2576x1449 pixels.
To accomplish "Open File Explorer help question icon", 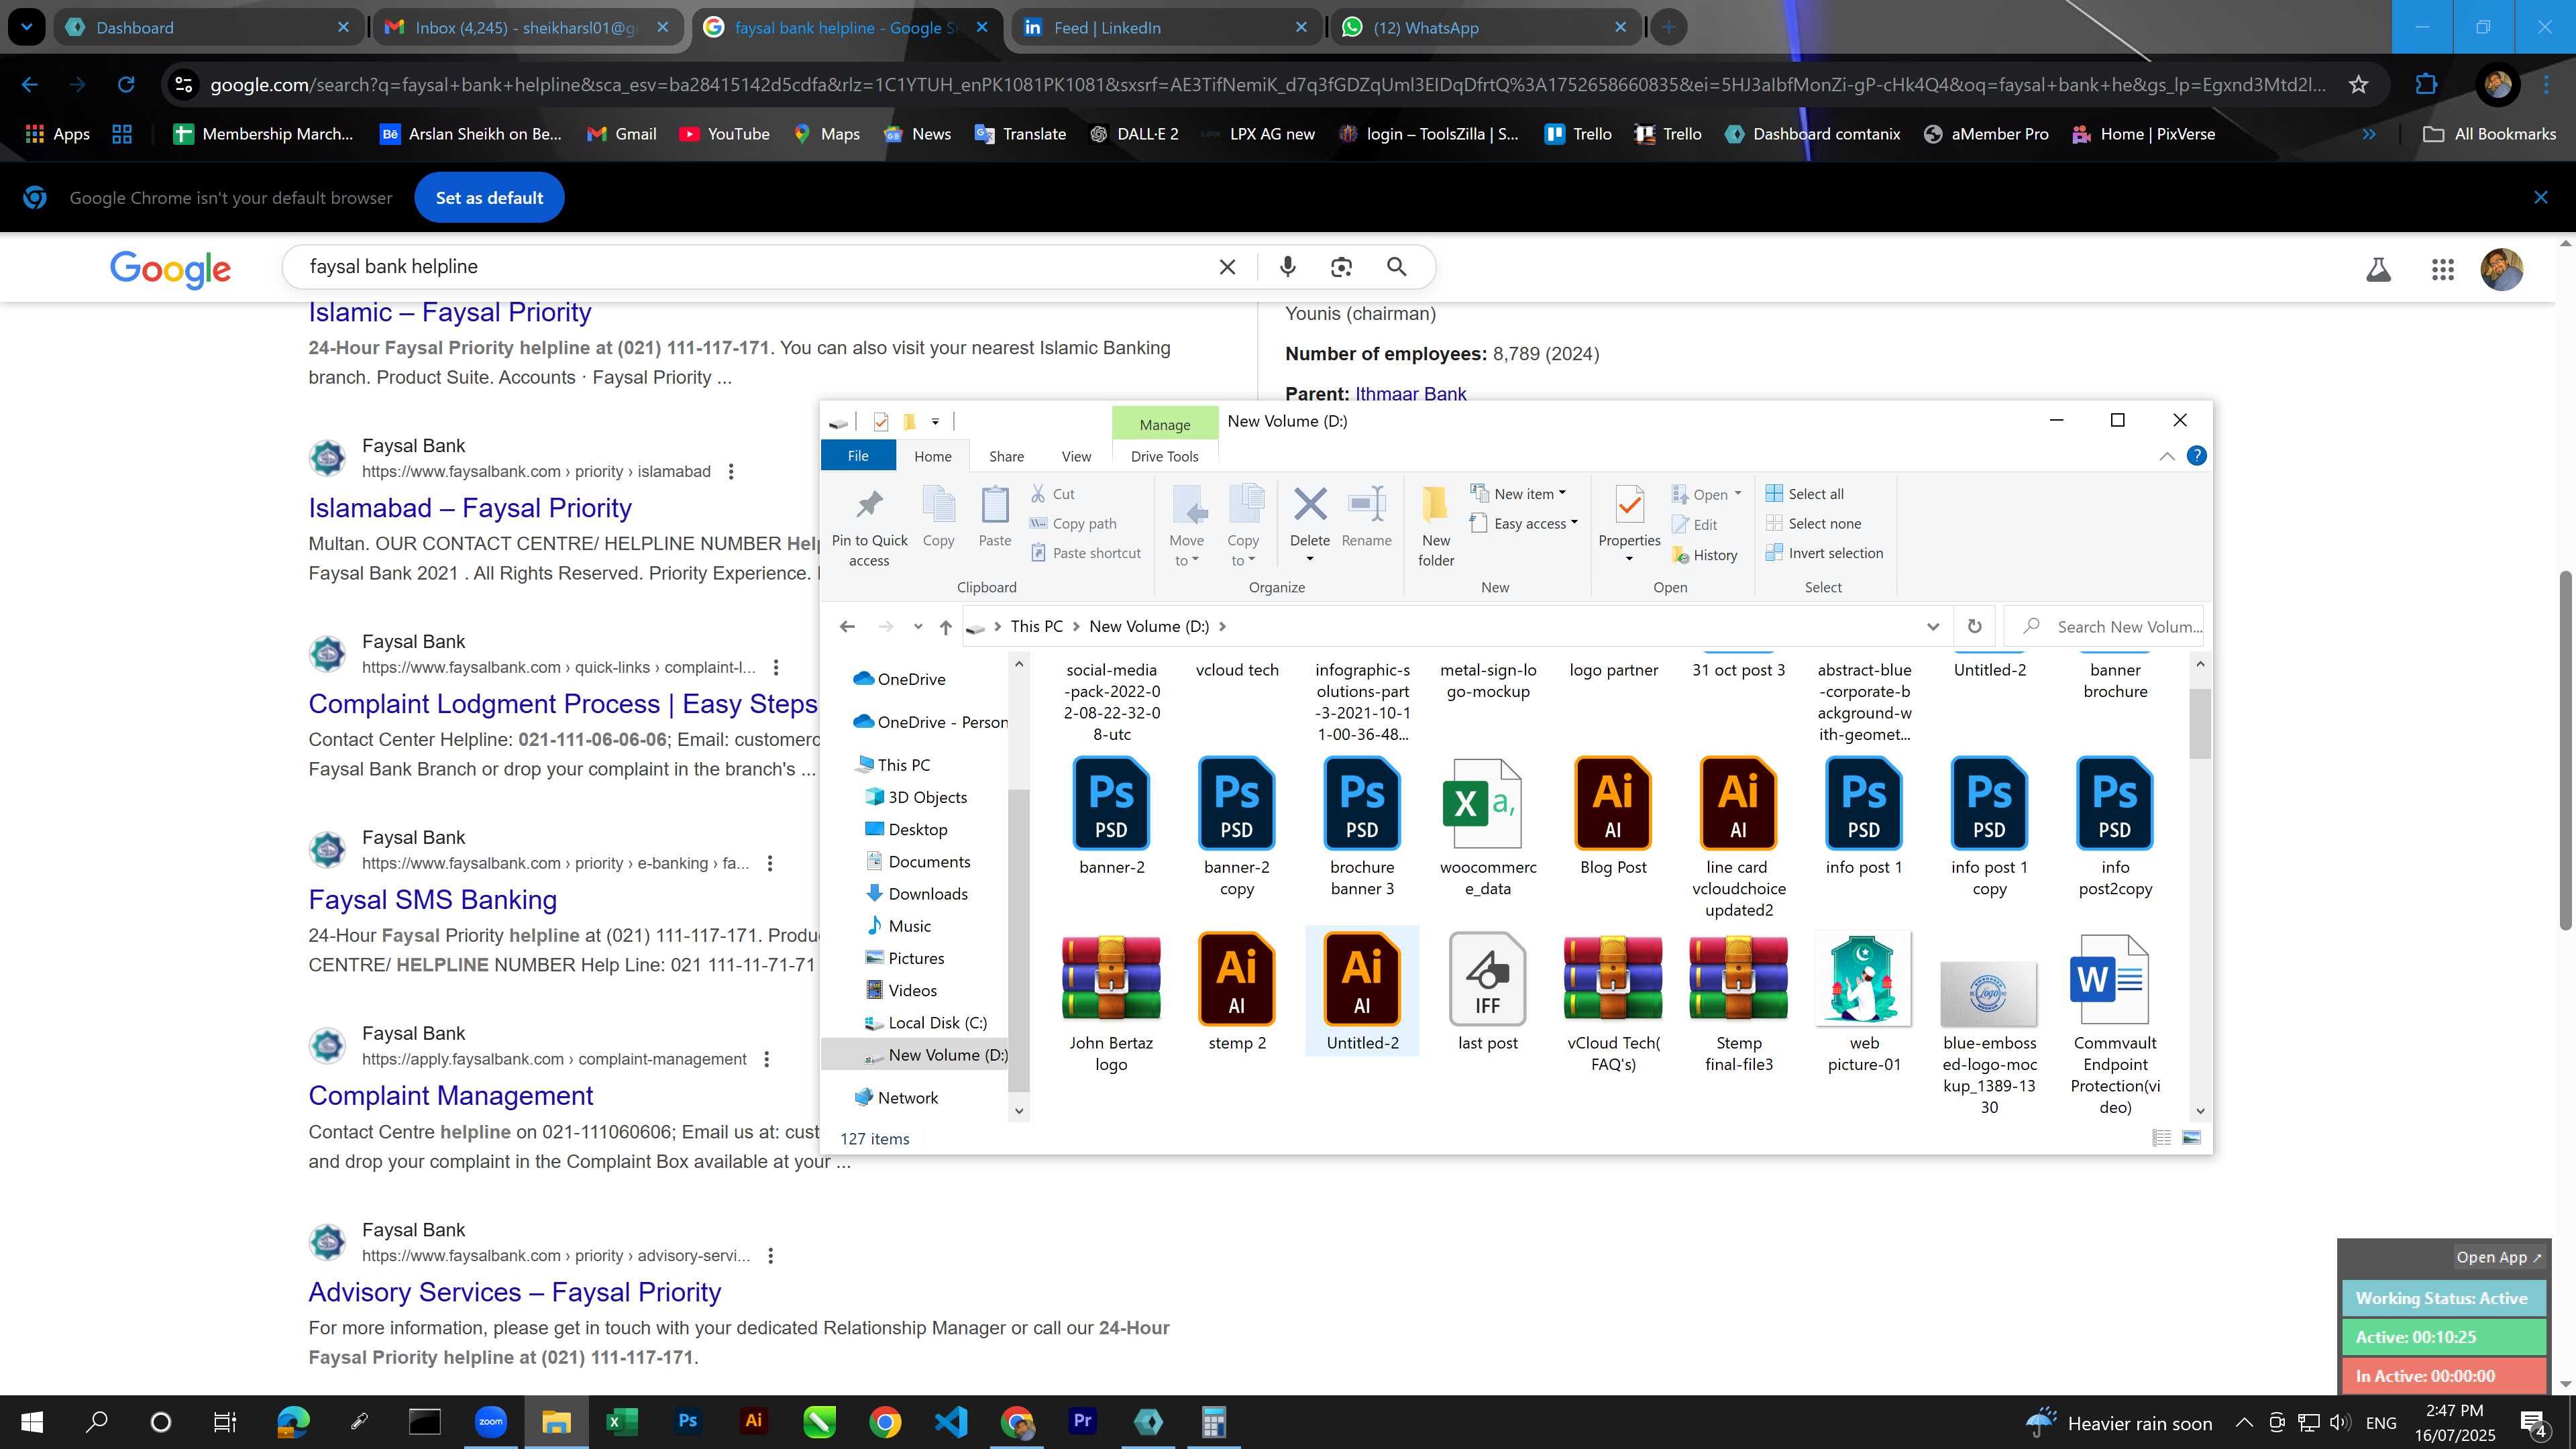I will click(x=2196, y=456).
